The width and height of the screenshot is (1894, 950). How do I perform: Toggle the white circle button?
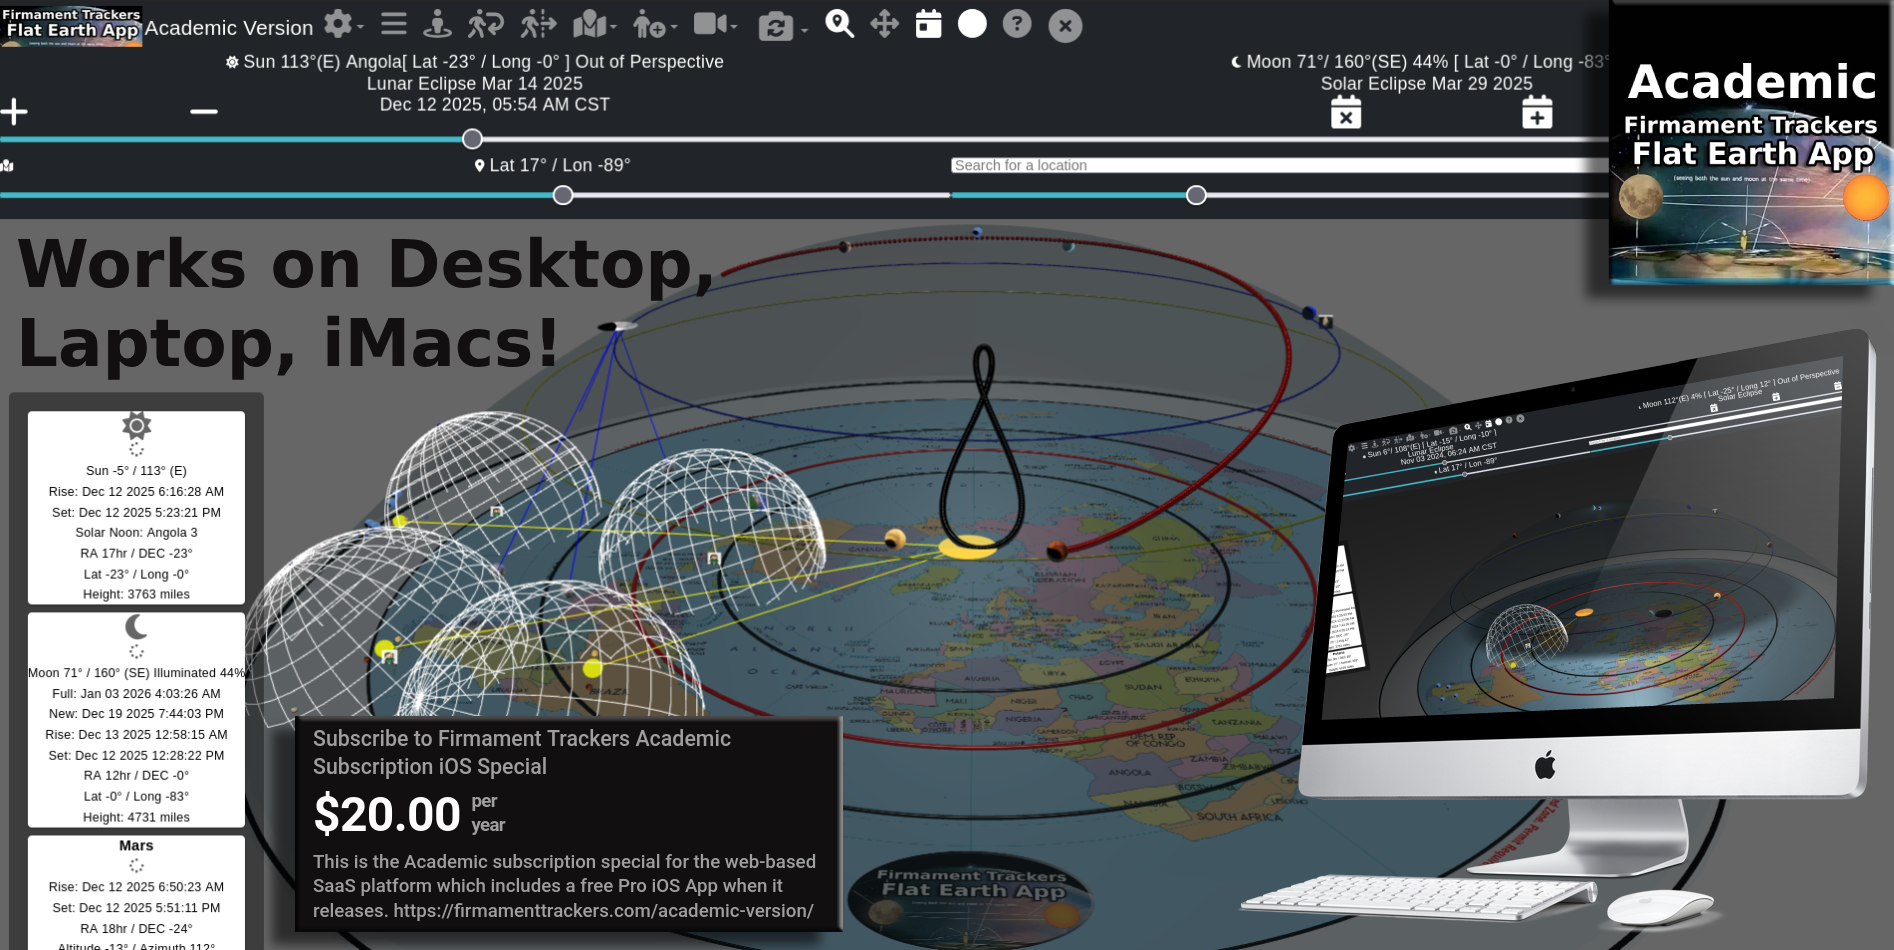pyautogui.click(x=972, y=24)
